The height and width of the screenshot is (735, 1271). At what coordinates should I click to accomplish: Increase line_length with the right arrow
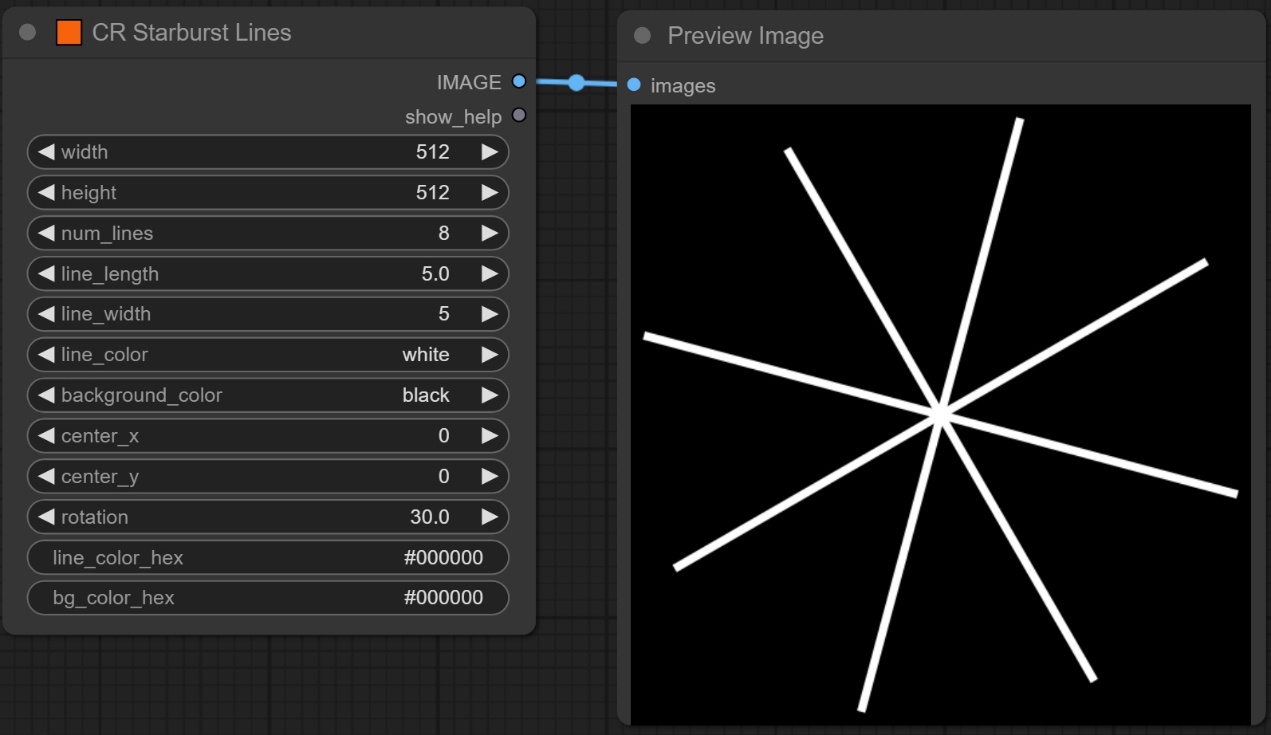point(489,273)
